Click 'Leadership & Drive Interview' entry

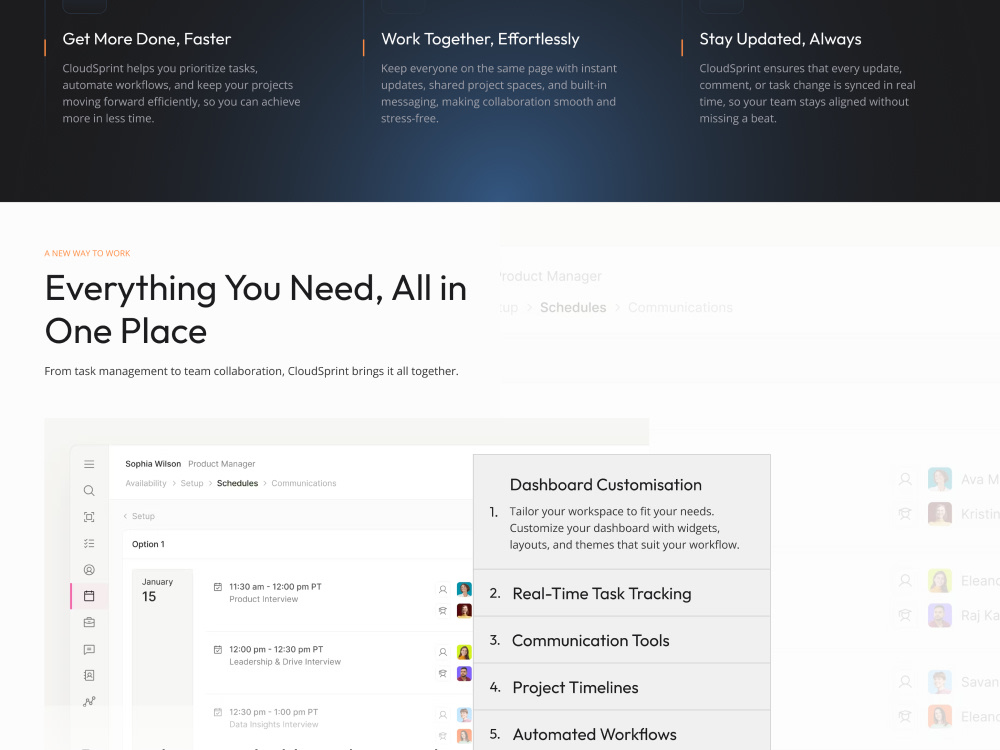coord(284,662)
